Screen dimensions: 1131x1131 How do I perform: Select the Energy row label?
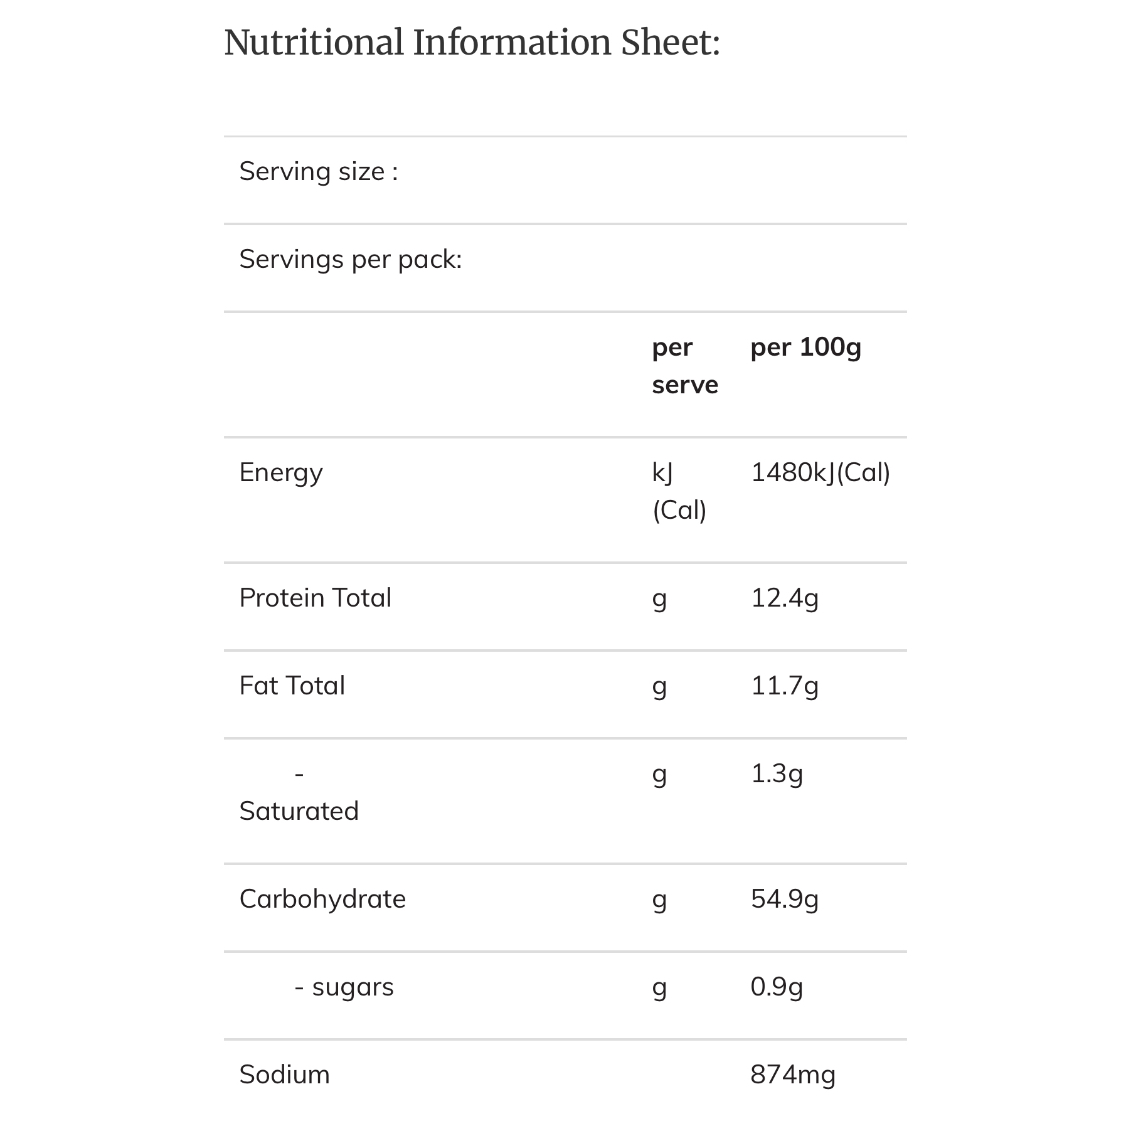pyautogui.click(x=281, y=473)
